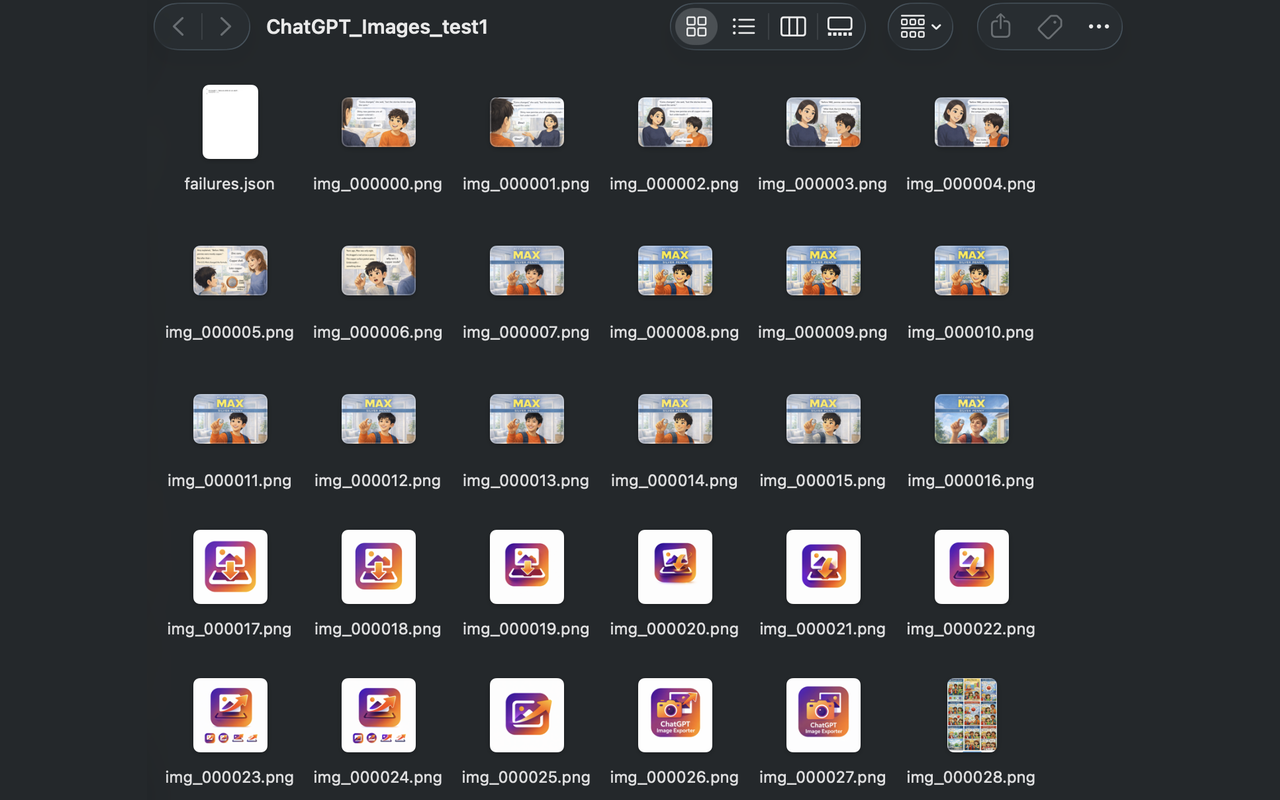Select thumbnail of img_000013.png
This screenshot has width=1280, height=800.
(x=527, y=419)
